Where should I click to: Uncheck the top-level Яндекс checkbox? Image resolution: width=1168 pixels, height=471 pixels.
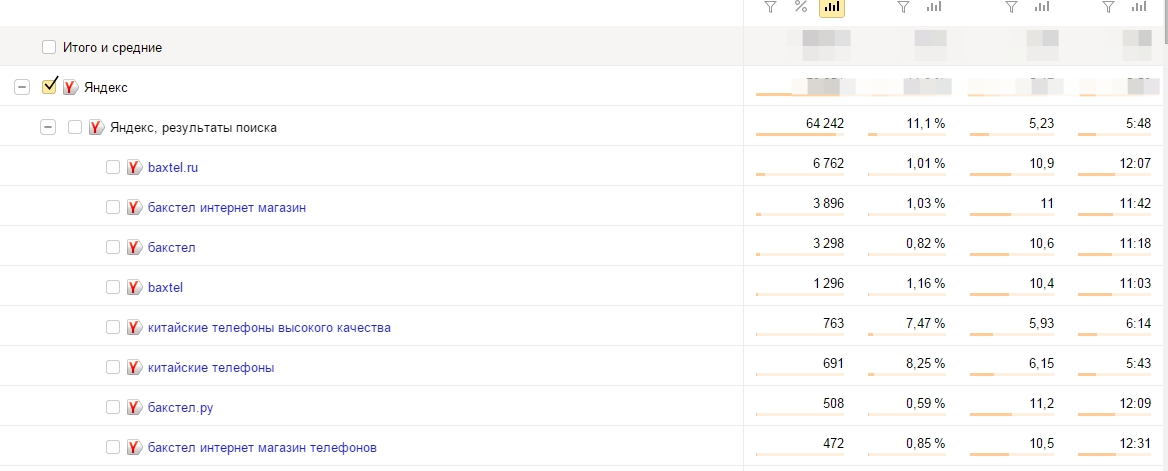[49, 87]
